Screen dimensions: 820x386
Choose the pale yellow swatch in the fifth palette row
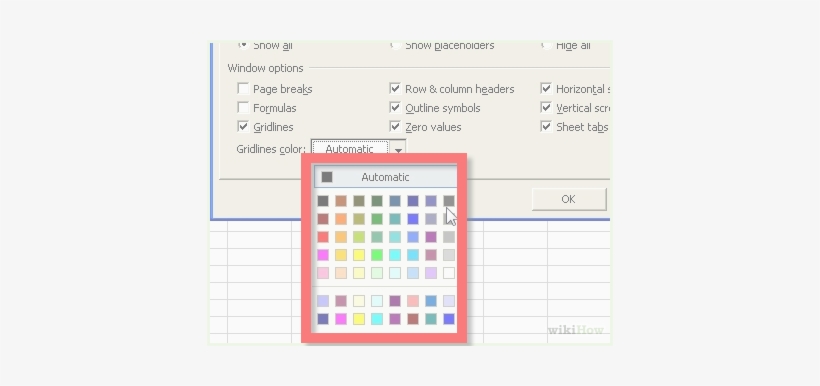click(x=359, y=273)
